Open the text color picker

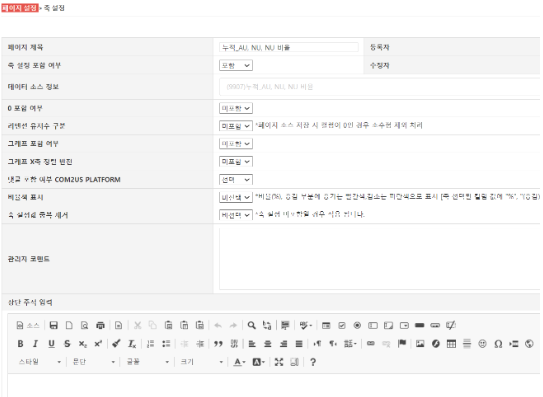(239, 362)
